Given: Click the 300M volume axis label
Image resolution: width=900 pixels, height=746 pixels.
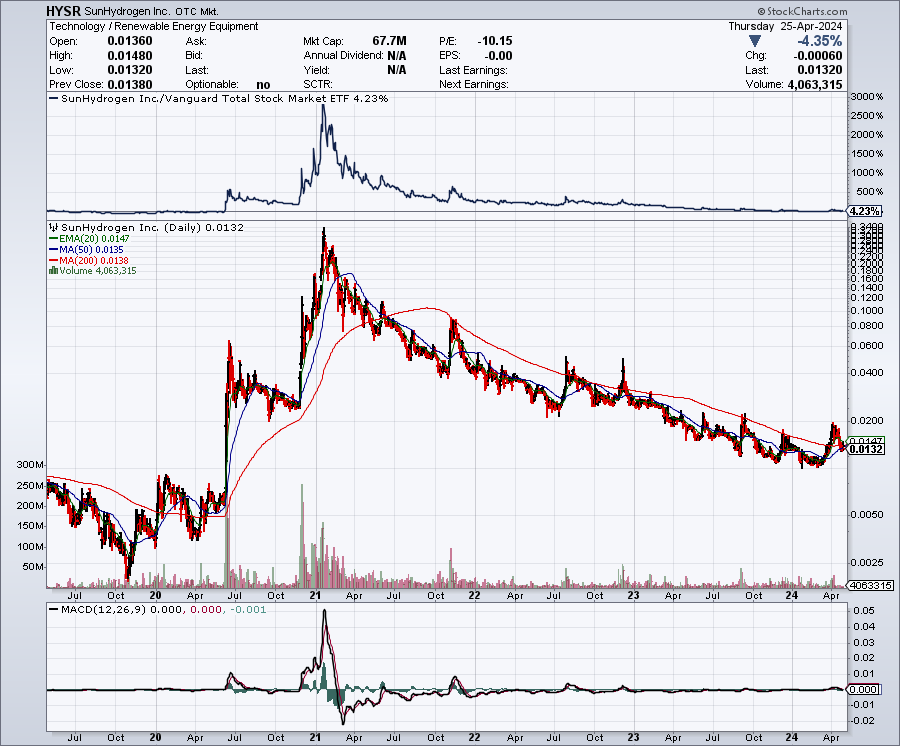Looking at the screenshot, I should click(x=30, y=465).
